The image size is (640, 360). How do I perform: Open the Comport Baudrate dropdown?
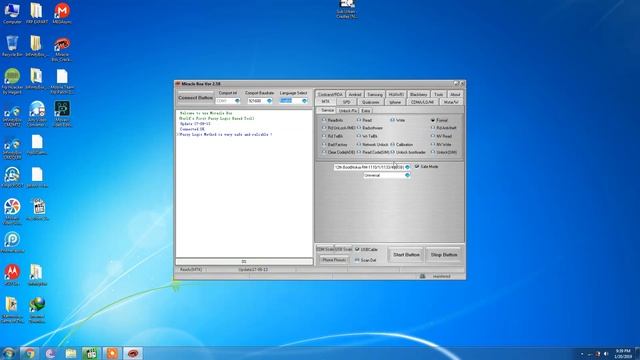point(269,101)
